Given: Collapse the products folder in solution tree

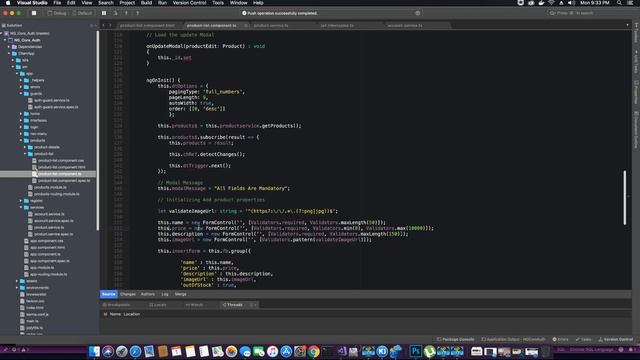Looking at the screenshot, I should coord(21,140).
